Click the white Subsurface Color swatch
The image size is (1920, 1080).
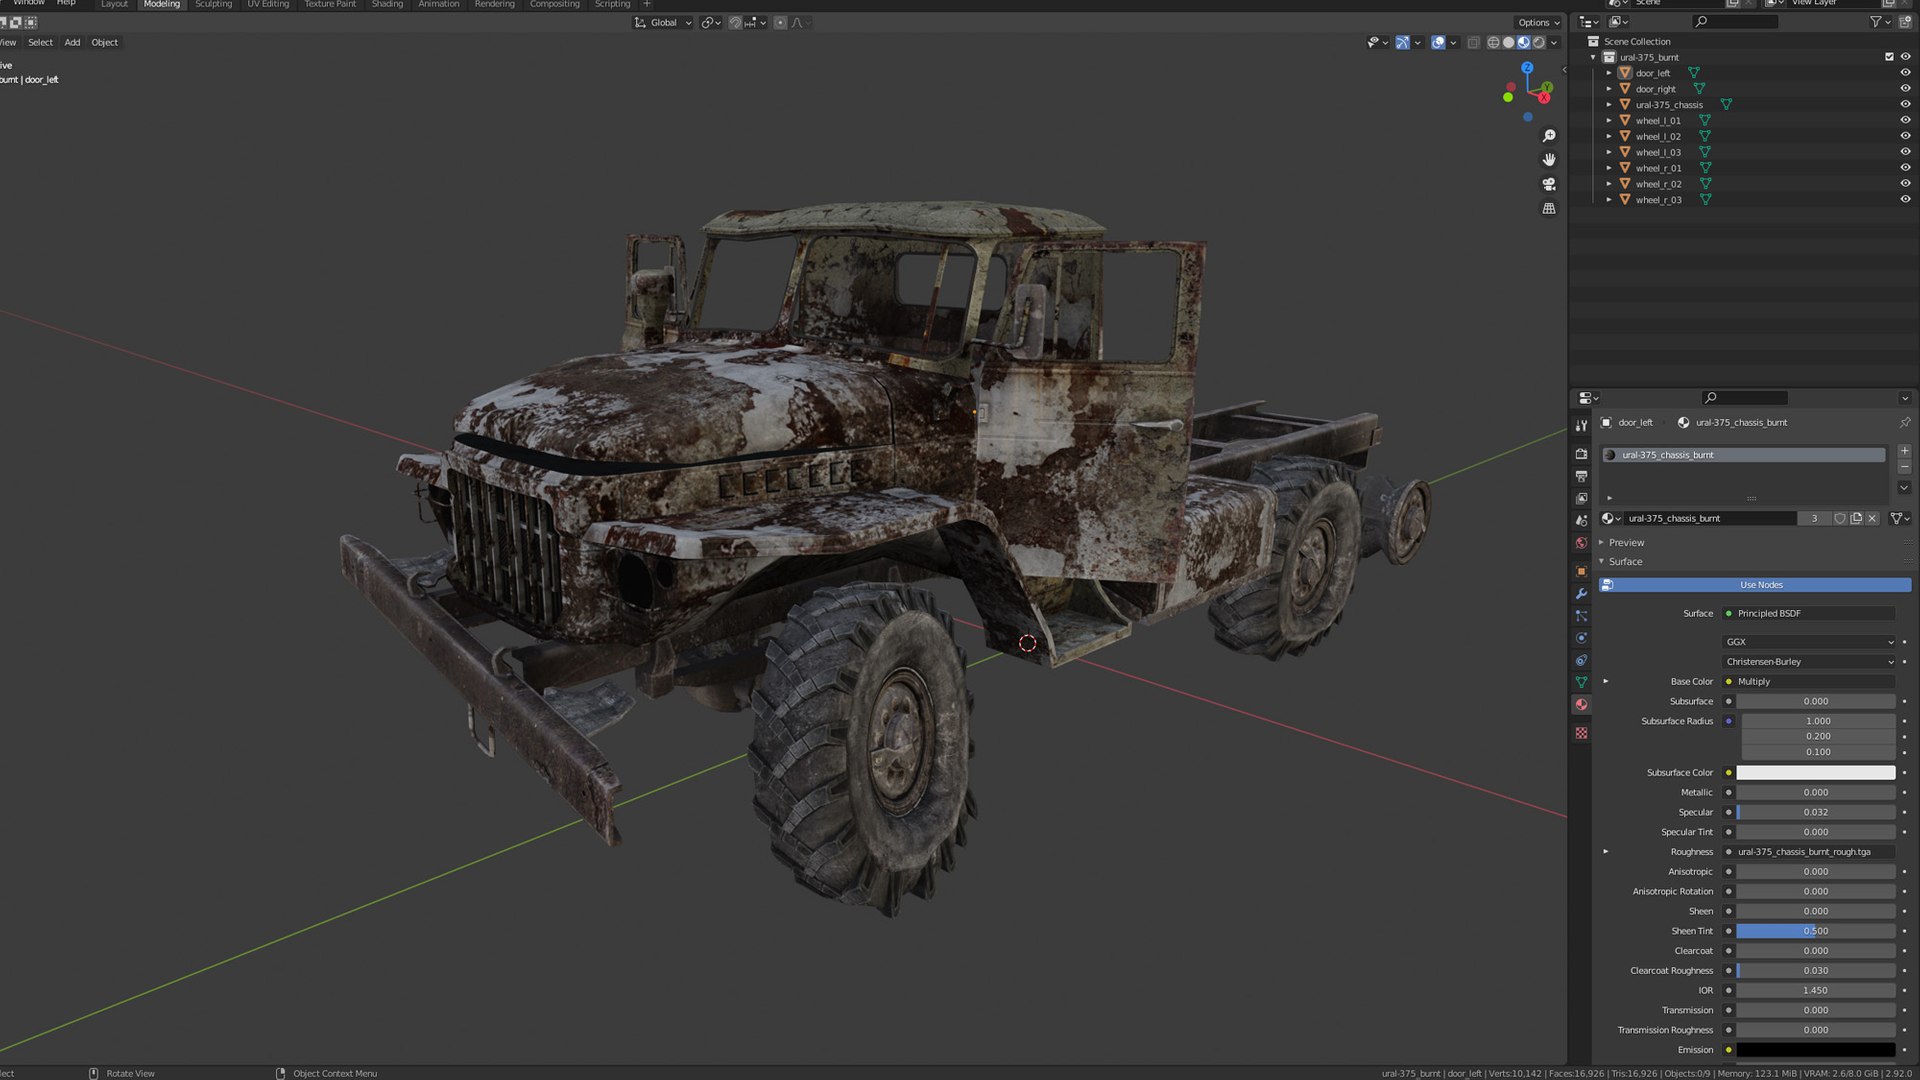[x=1815, y=772]
